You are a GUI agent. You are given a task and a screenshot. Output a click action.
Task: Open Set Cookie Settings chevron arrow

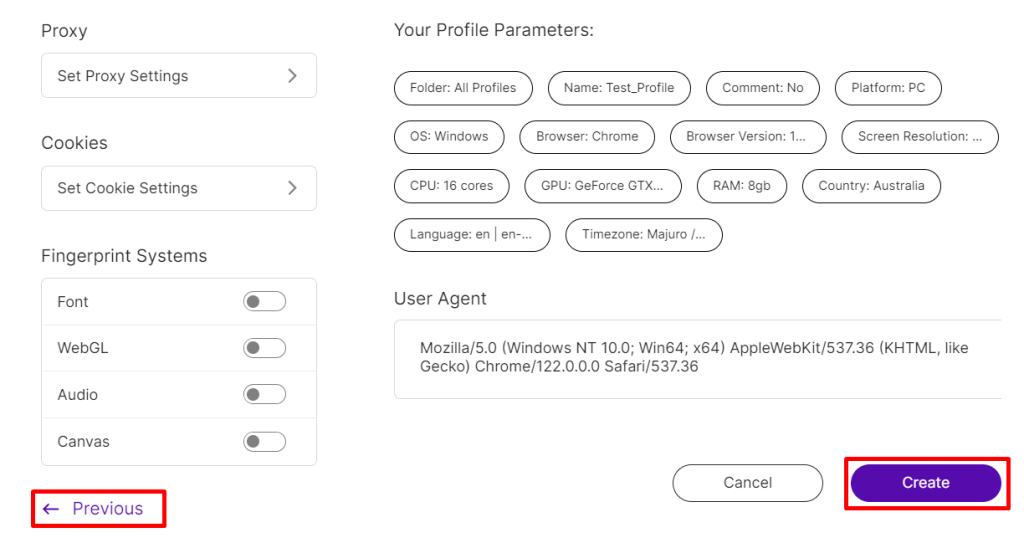click(x=293, y=188)
